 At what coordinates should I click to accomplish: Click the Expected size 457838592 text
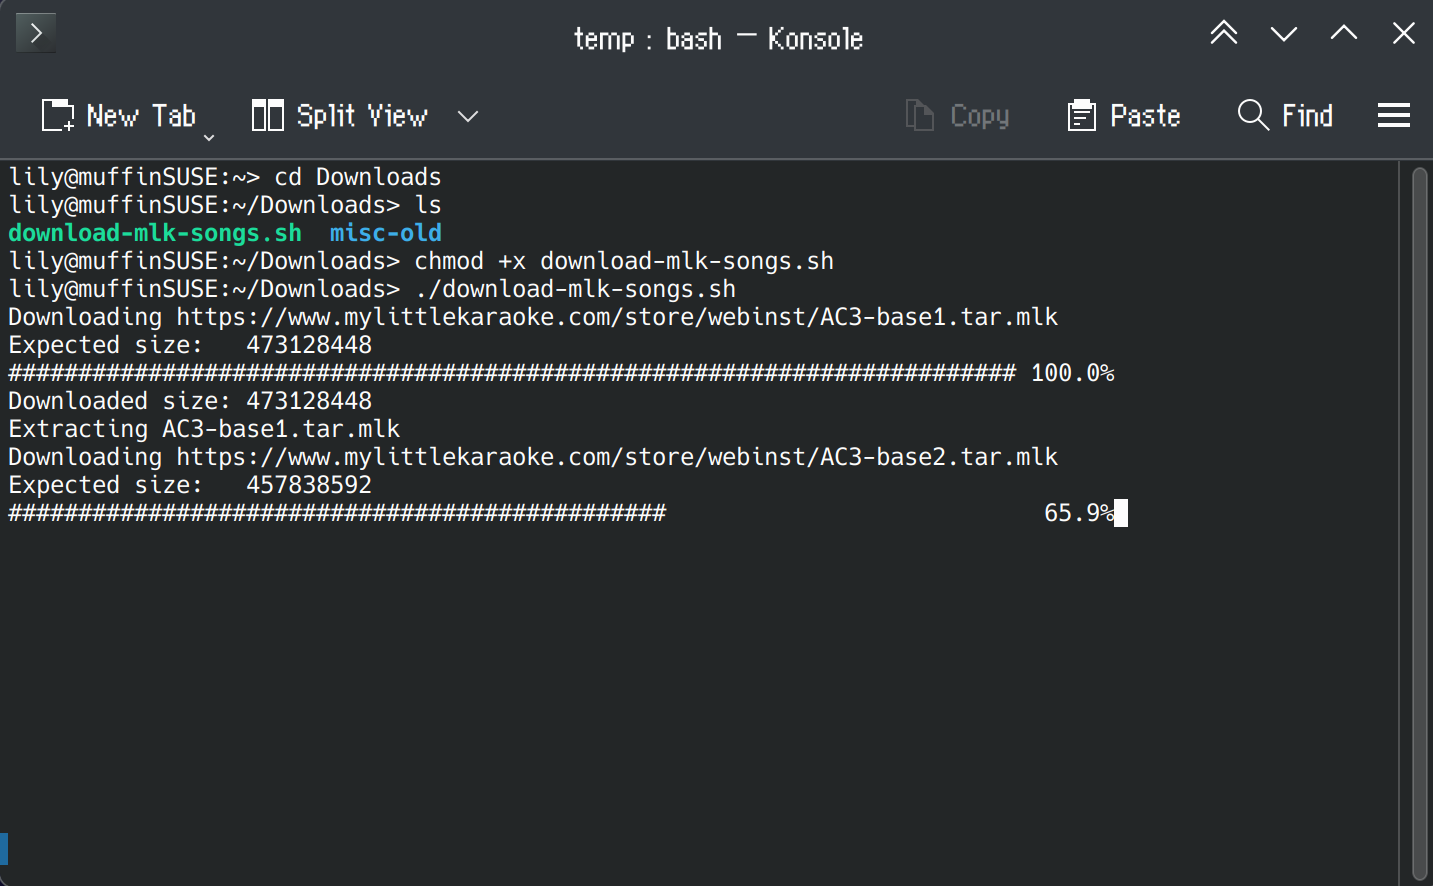190,485
